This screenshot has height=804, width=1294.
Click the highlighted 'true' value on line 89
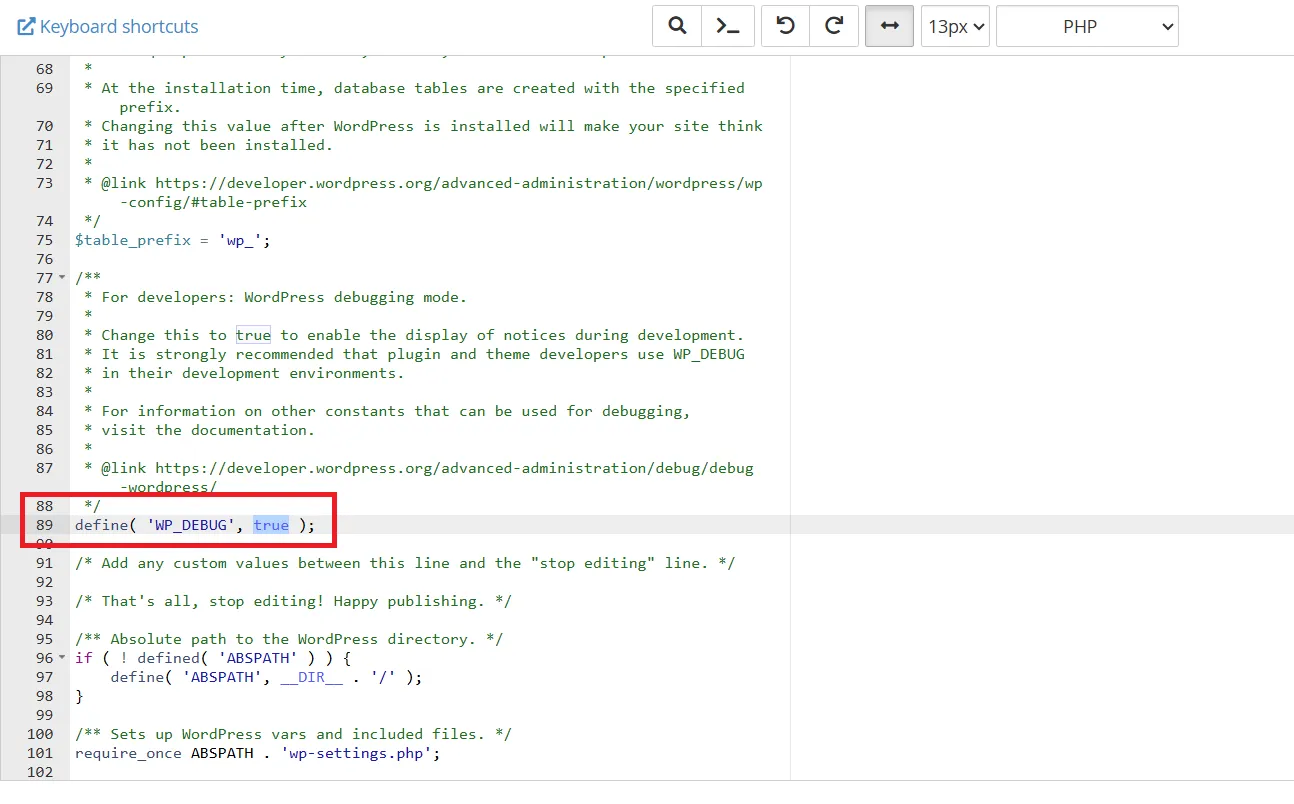pos(271,525)
